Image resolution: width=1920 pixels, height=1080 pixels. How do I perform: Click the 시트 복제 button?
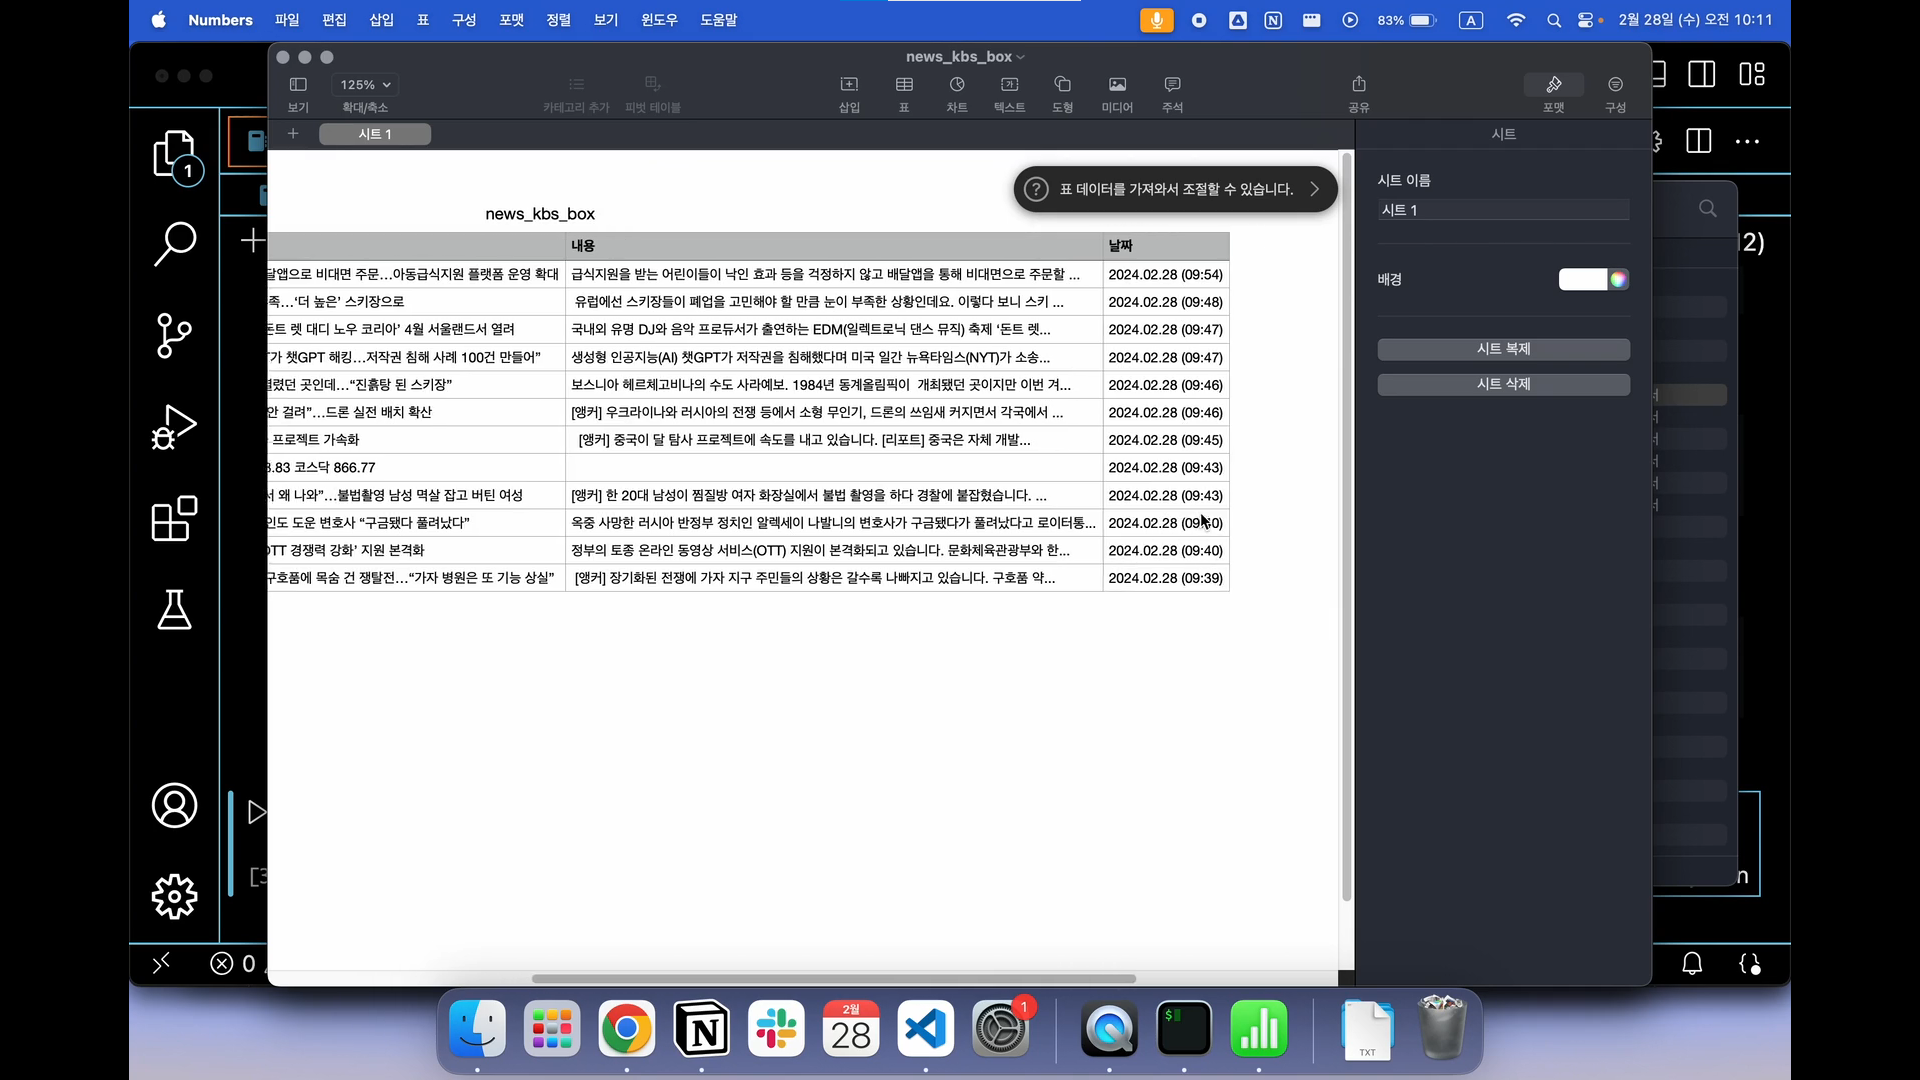[1503, 349]
